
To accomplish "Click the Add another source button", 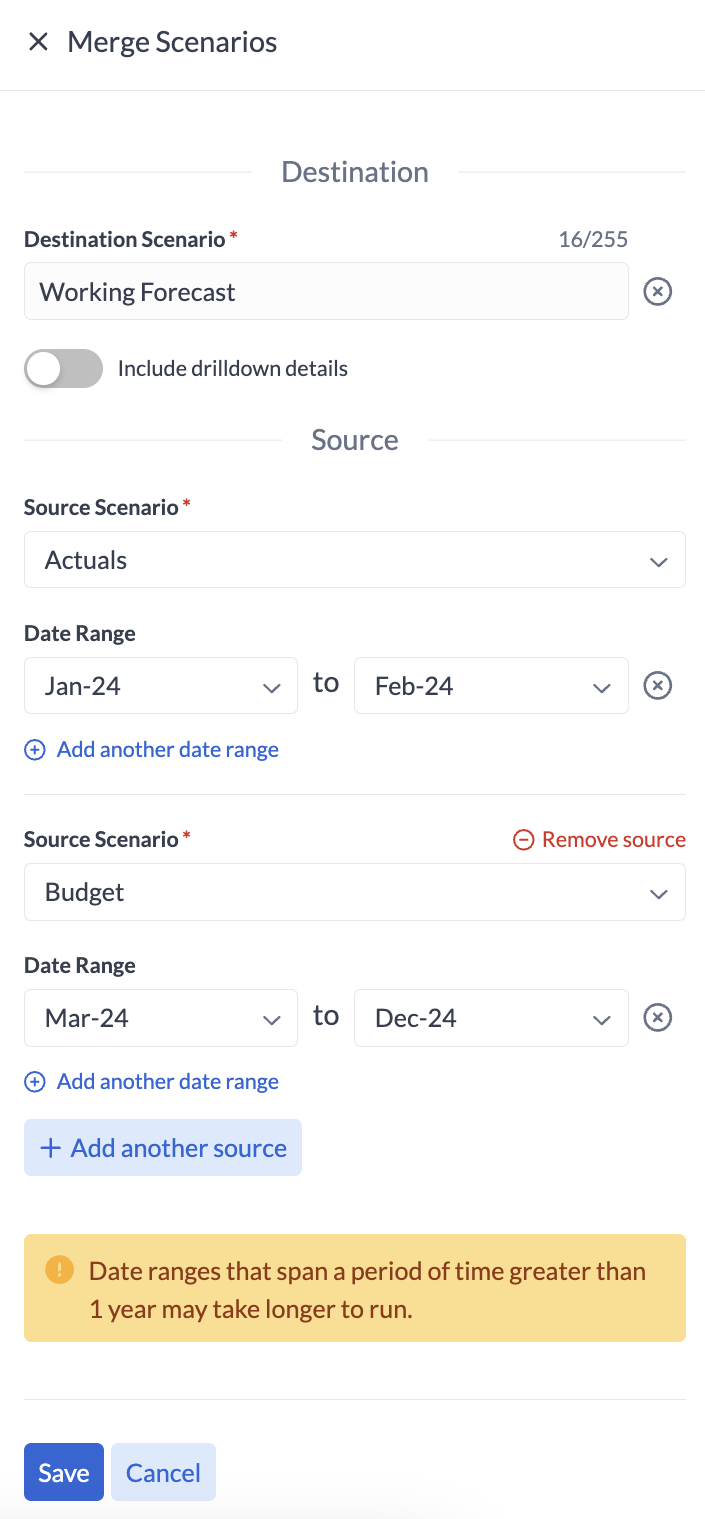I will point(163,1148).
